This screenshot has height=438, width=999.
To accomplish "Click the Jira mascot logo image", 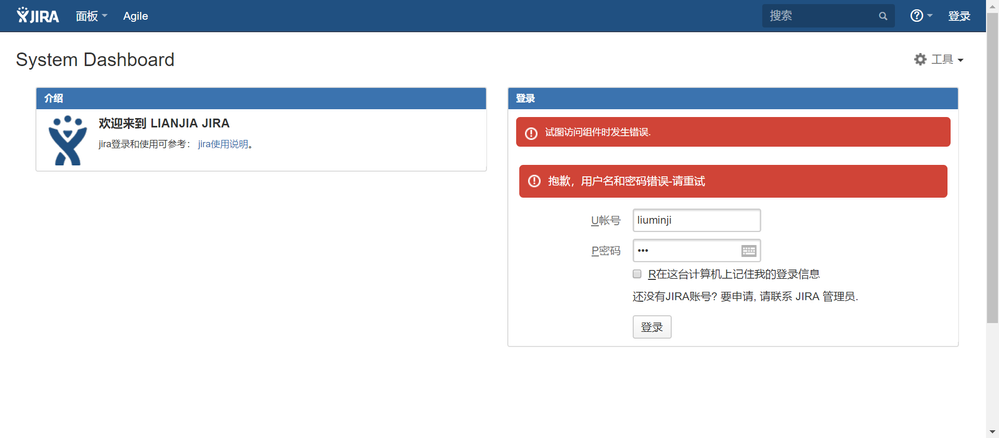I will (x=67, y=140).
